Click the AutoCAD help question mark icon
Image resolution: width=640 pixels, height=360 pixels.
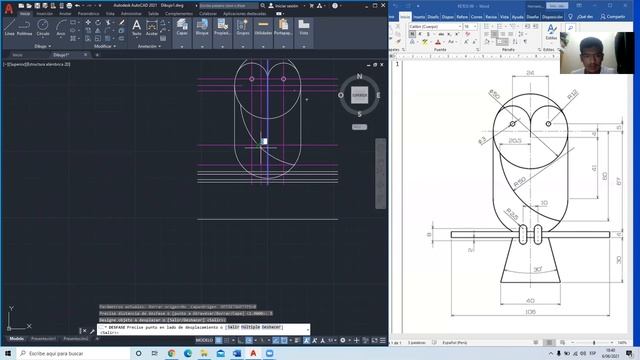pyautogui.click(x=335, y=6)
